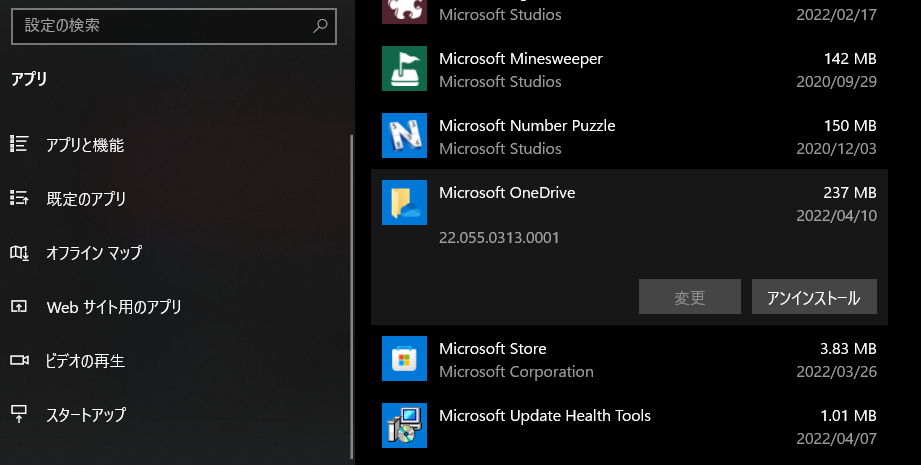Click the Microsoft OneDrive title text

click(507, 193)
